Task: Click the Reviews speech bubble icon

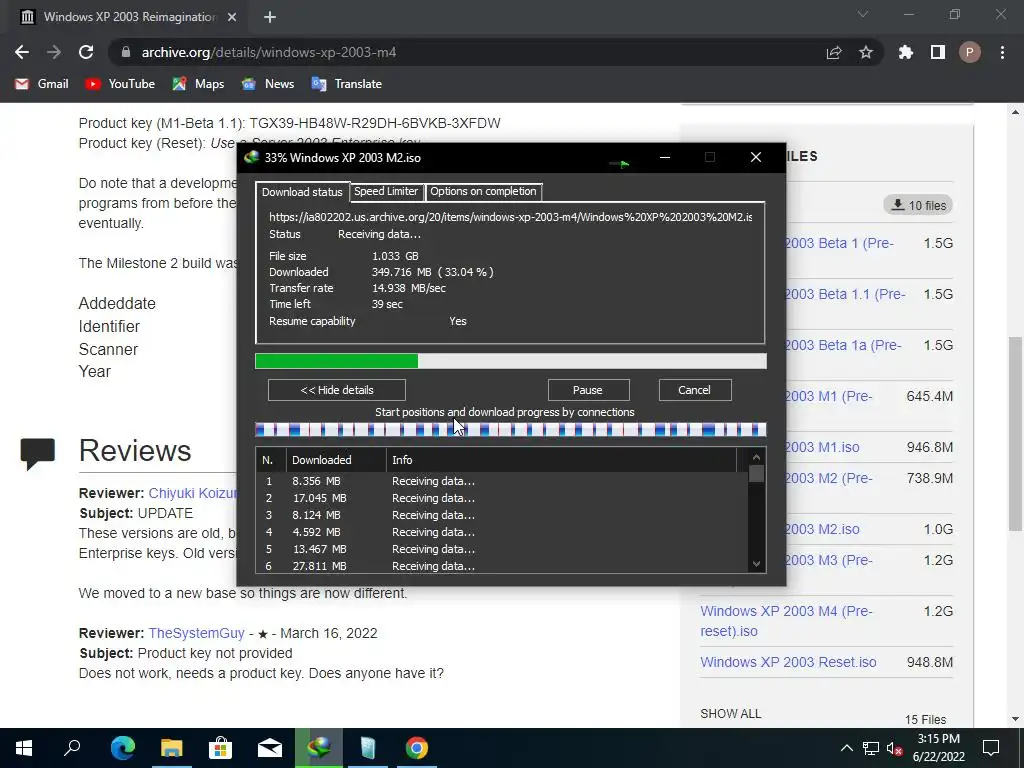Action: click(x=38, y=454)
